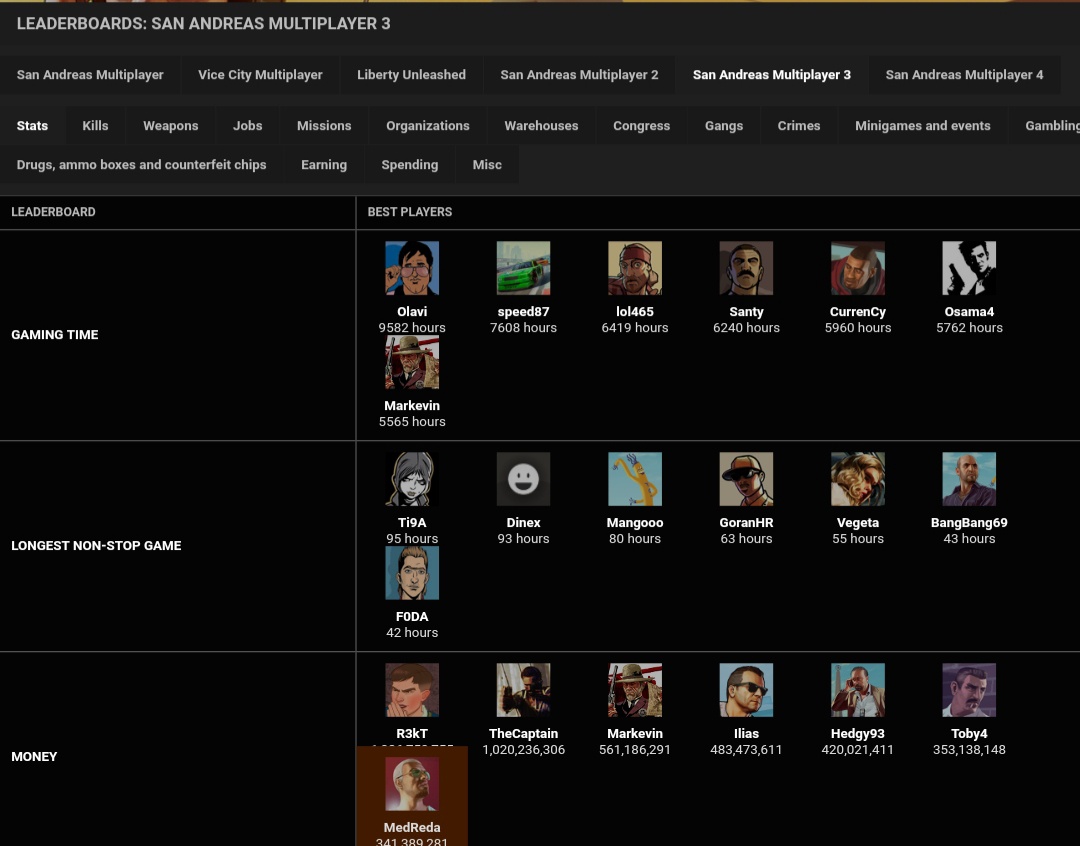Screen dimensions: 1080x846
Task: Open the Olavi player name link
Action: 412,311
